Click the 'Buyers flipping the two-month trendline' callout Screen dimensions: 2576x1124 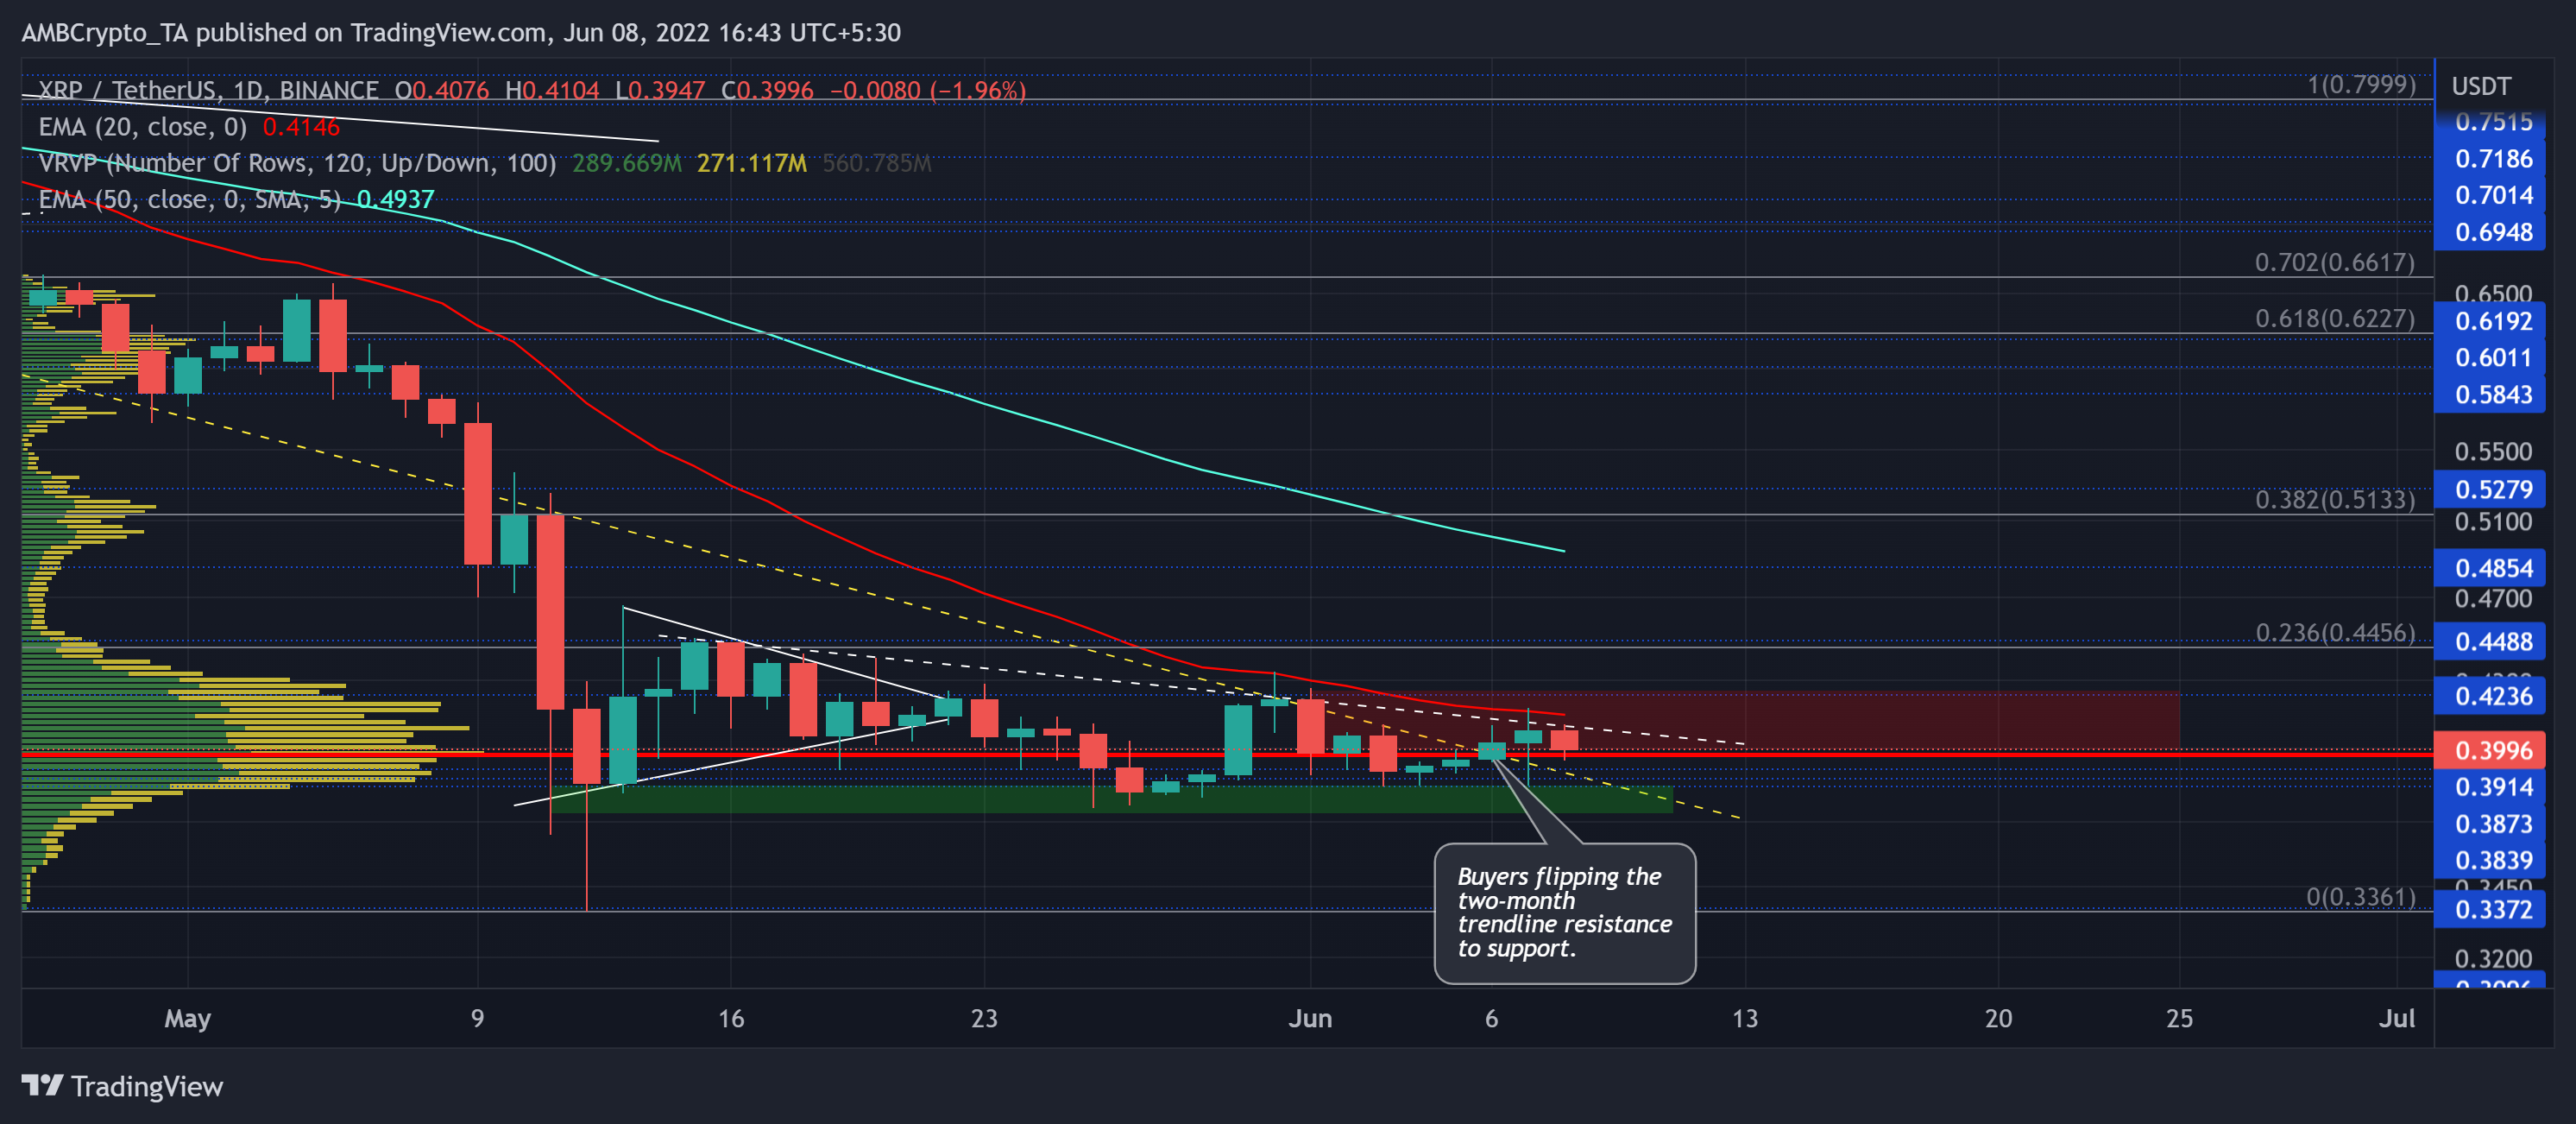tap(1565, 913)
